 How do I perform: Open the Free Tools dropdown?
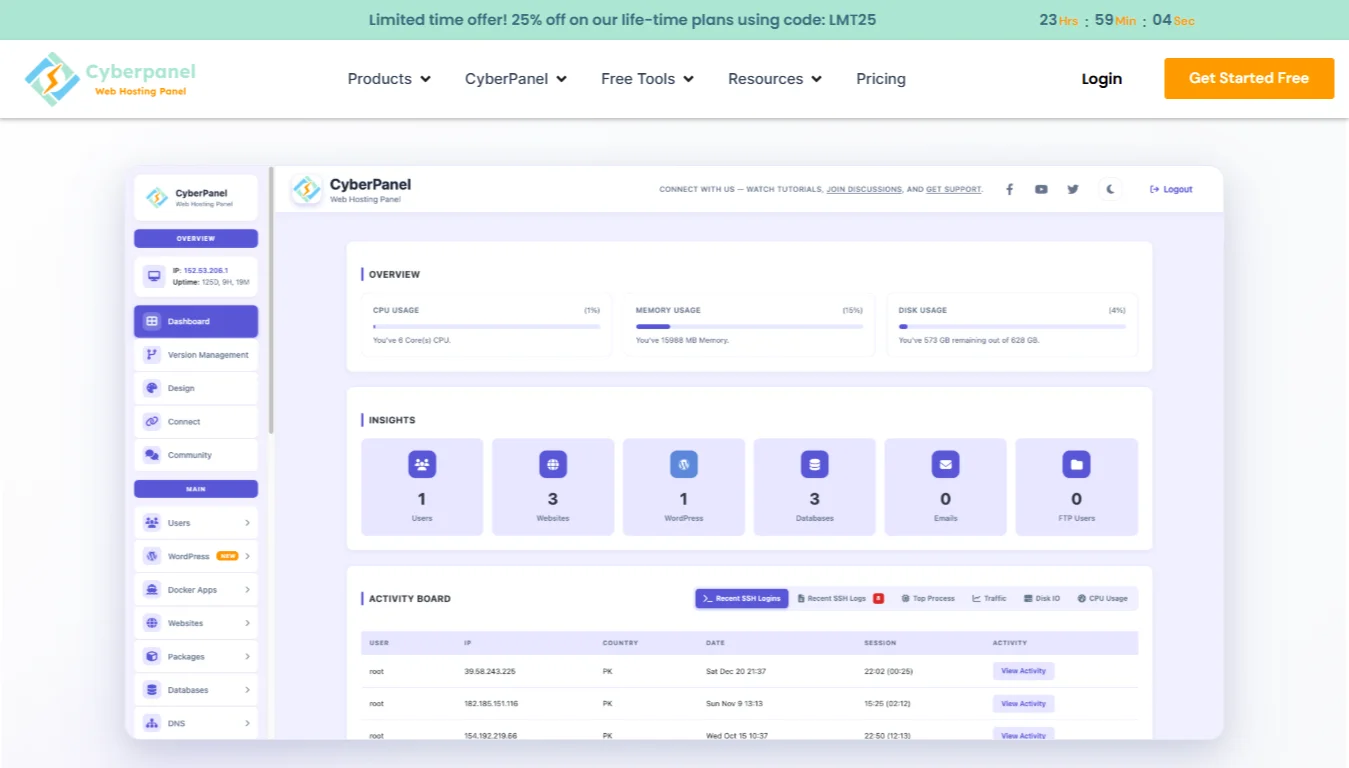tap(647, 79)
